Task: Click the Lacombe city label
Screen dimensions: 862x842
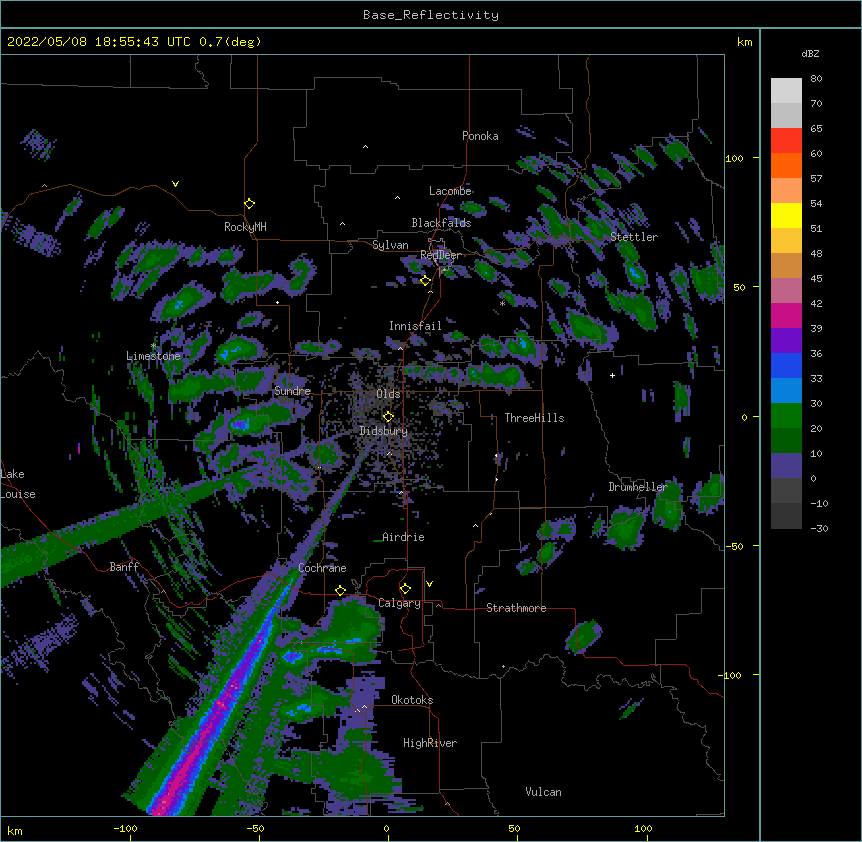Action: click(x=450, y=191)
